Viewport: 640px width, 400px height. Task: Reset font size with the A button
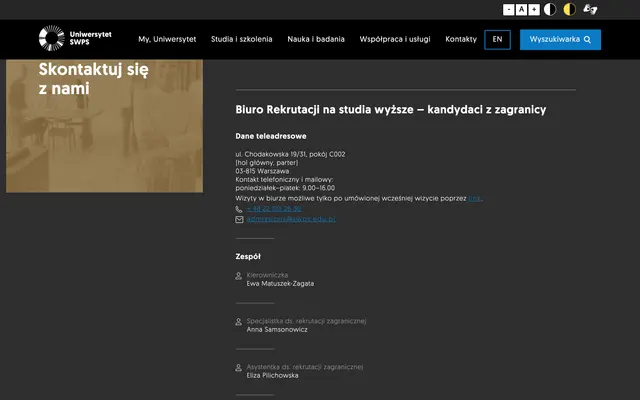pyautogui.click(x=521, y=9)
